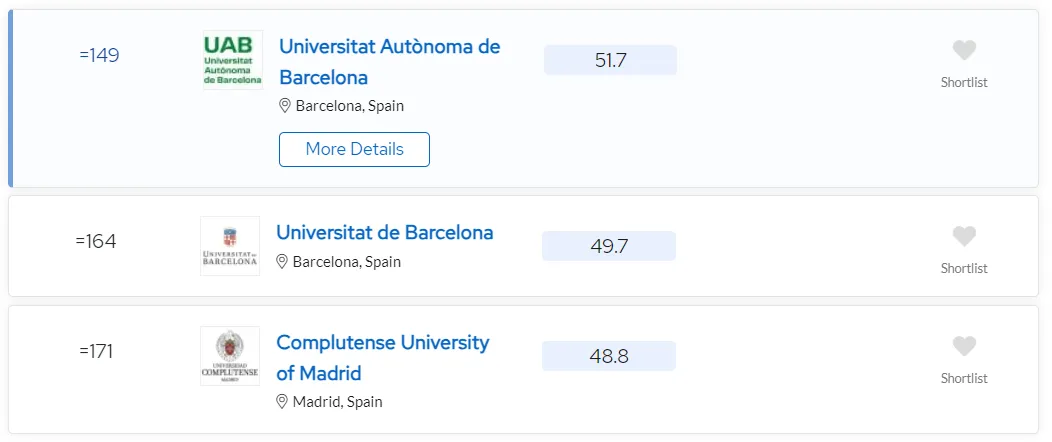The width and height of the screenshot is (1052, 442).
Task: Click location pin beside Barcelona, Spain under UAB
Action: 284,106
